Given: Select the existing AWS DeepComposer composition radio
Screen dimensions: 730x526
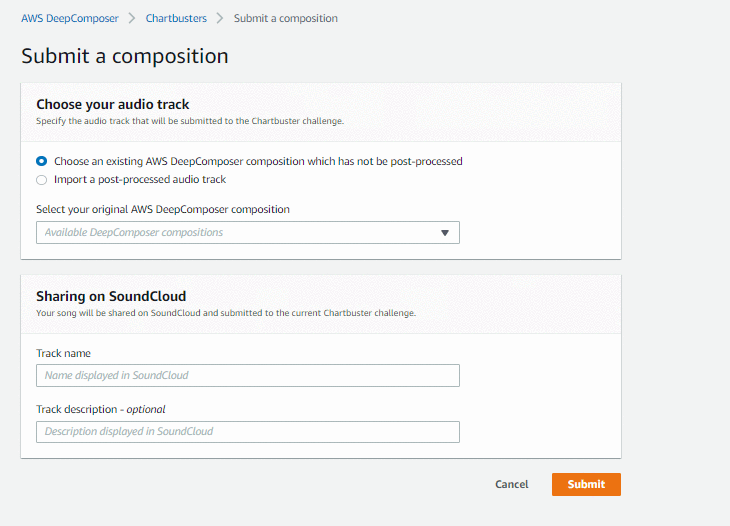Looking at the screenshot, I should [x=41, y=161].
